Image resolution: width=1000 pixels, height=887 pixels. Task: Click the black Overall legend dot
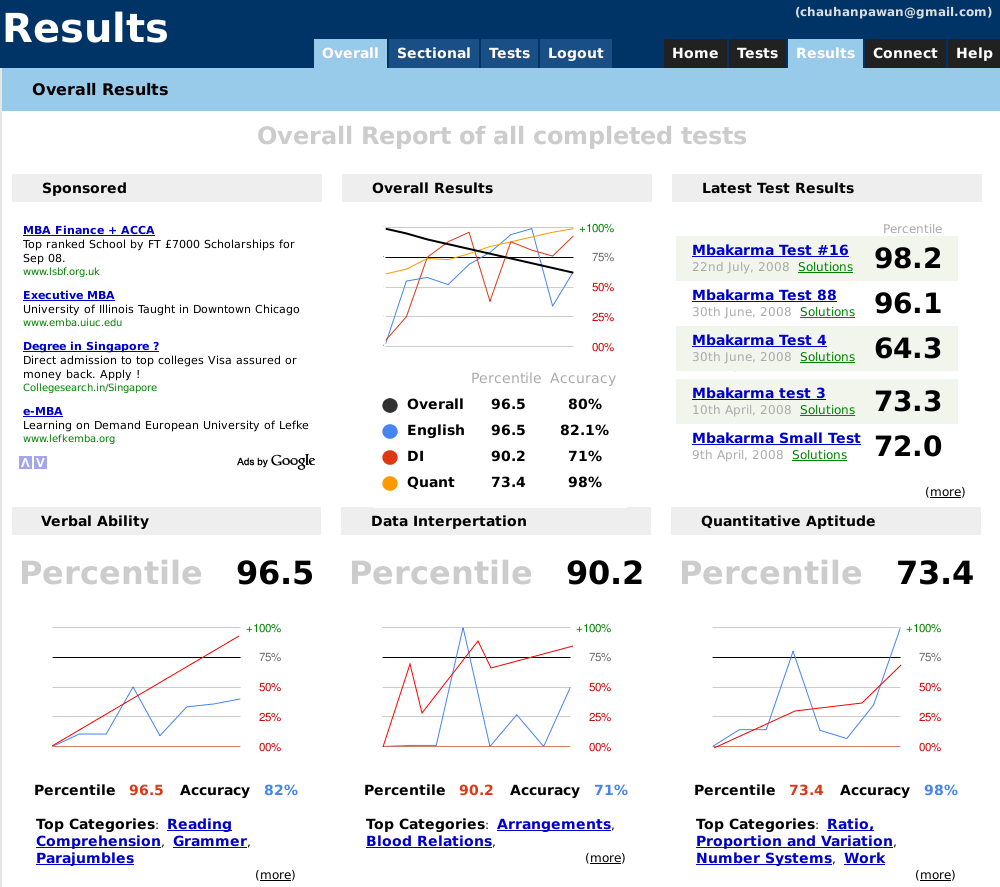(x=390, y=405)
